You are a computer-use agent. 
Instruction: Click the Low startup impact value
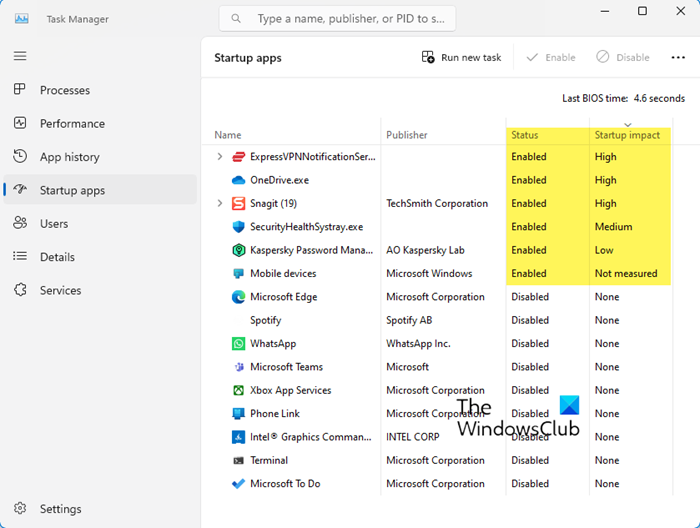[604, 250]
